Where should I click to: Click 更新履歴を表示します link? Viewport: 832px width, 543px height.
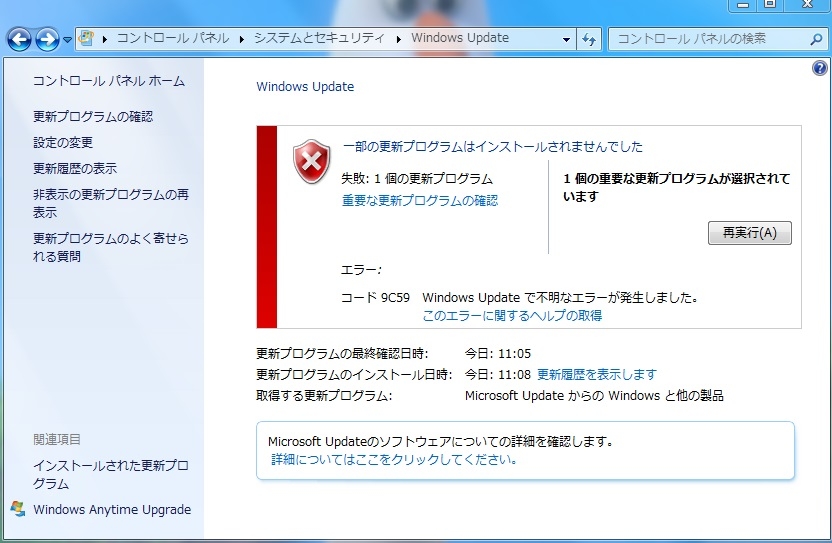(x=597, y=374)
